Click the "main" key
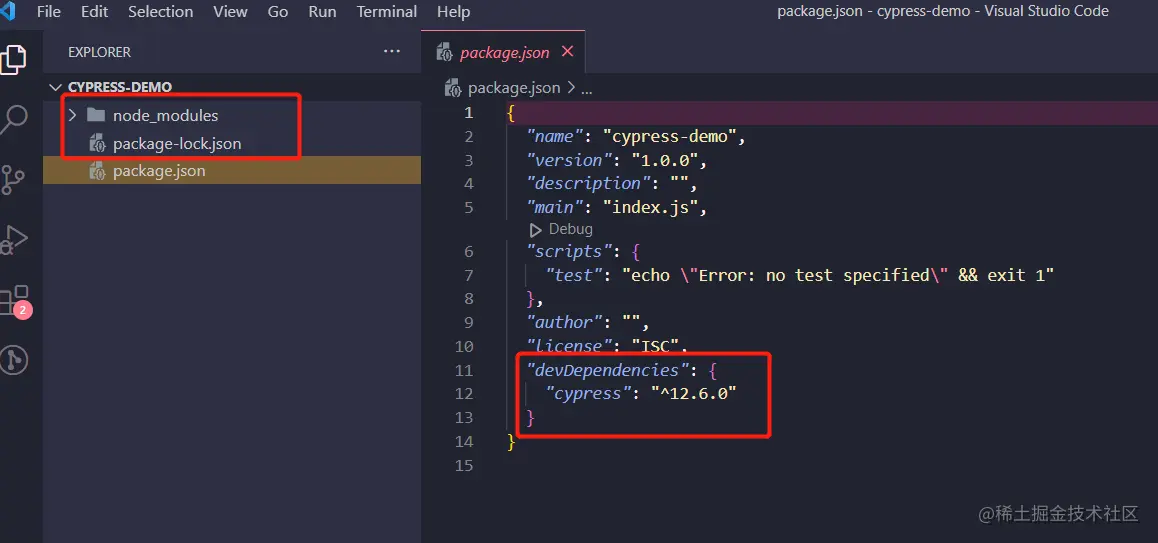 tap(553, 208)
